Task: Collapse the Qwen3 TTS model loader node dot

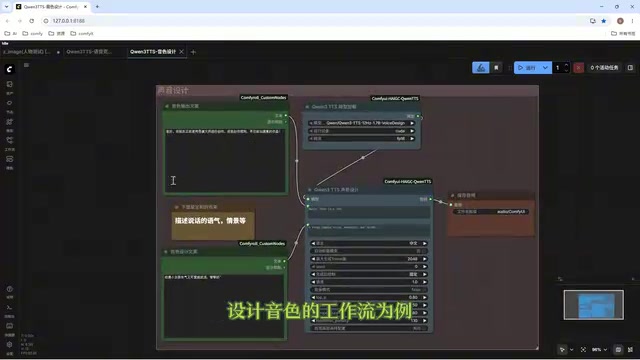Action: 307,107
